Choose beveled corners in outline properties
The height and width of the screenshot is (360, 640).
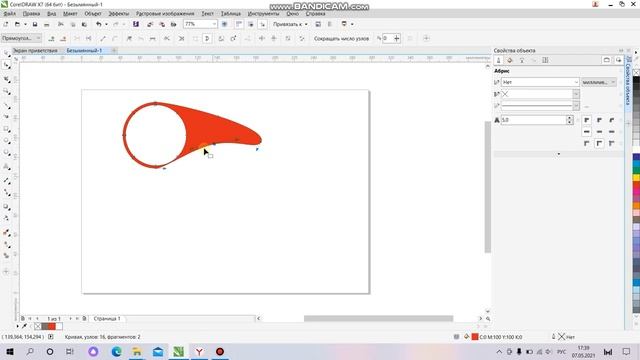pos(611,120)
